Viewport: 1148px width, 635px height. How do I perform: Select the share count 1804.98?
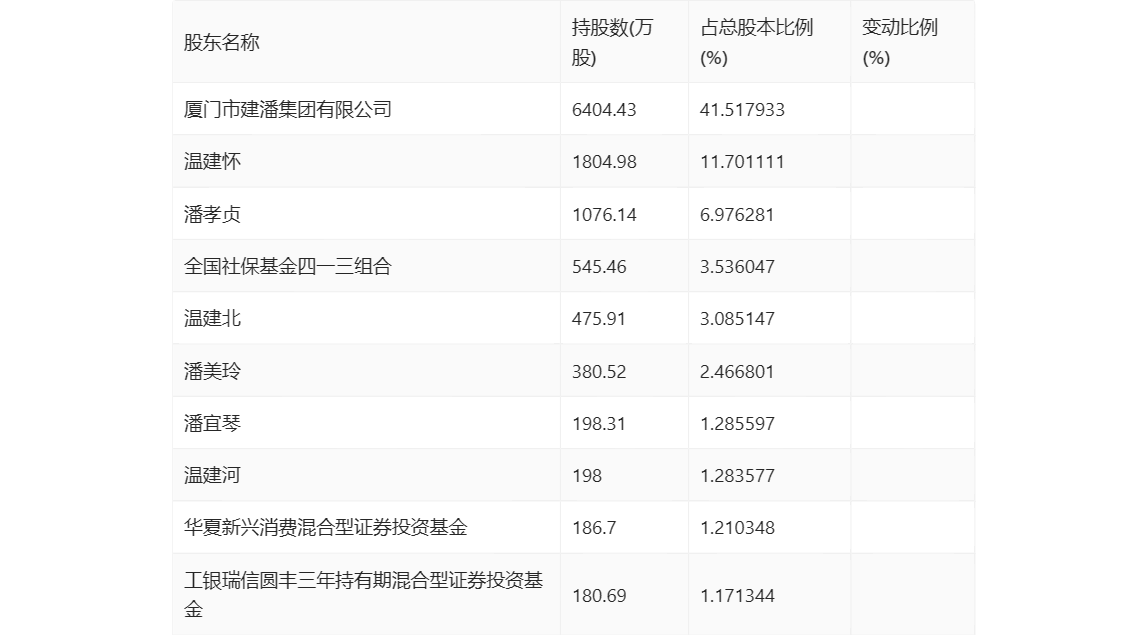pyautogui.click(x=604, y=162)
